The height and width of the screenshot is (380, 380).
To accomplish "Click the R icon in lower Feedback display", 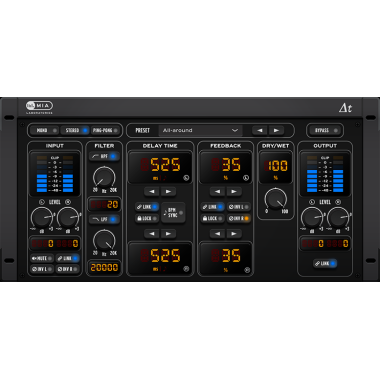I will coord(247,270).
